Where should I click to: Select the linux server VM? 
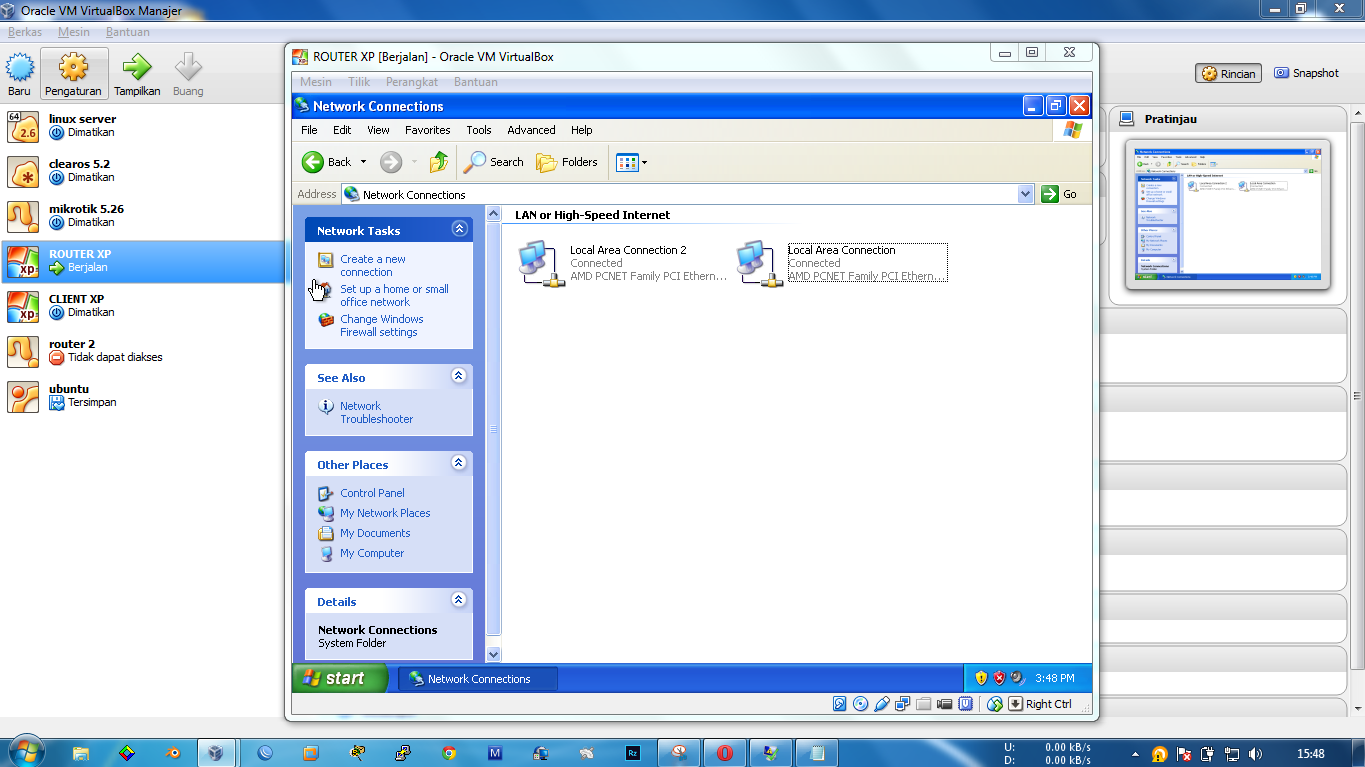tap(143, 125)
